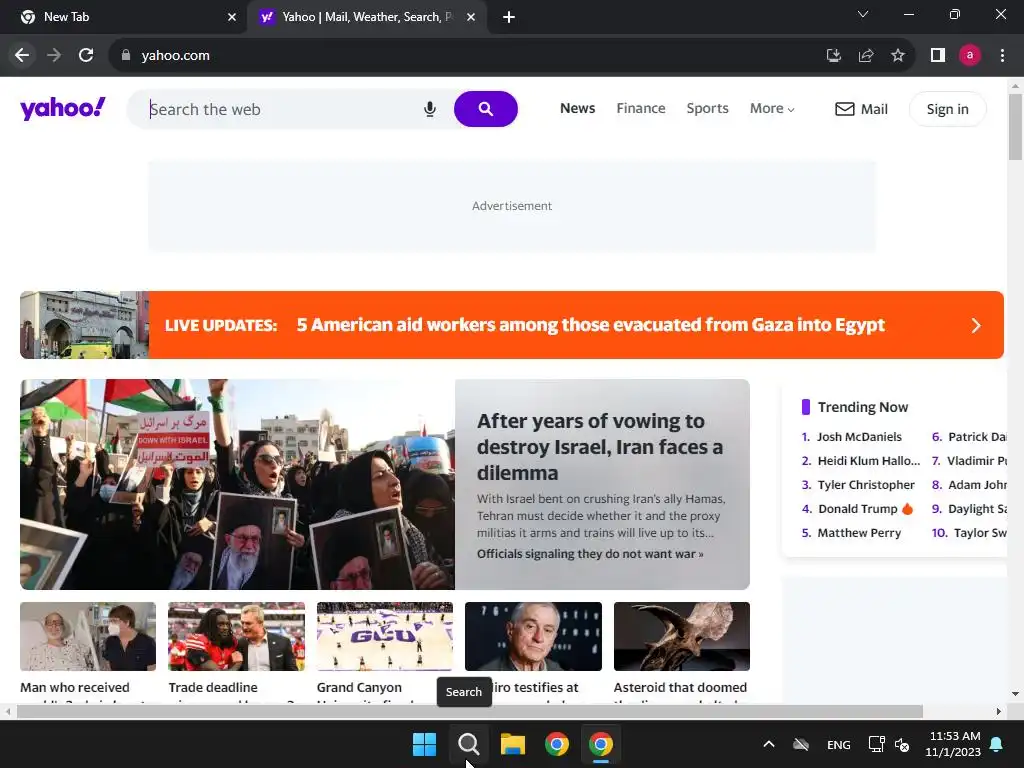Select the Yahoo Mail, Weather tab

[x=366, y=17]
